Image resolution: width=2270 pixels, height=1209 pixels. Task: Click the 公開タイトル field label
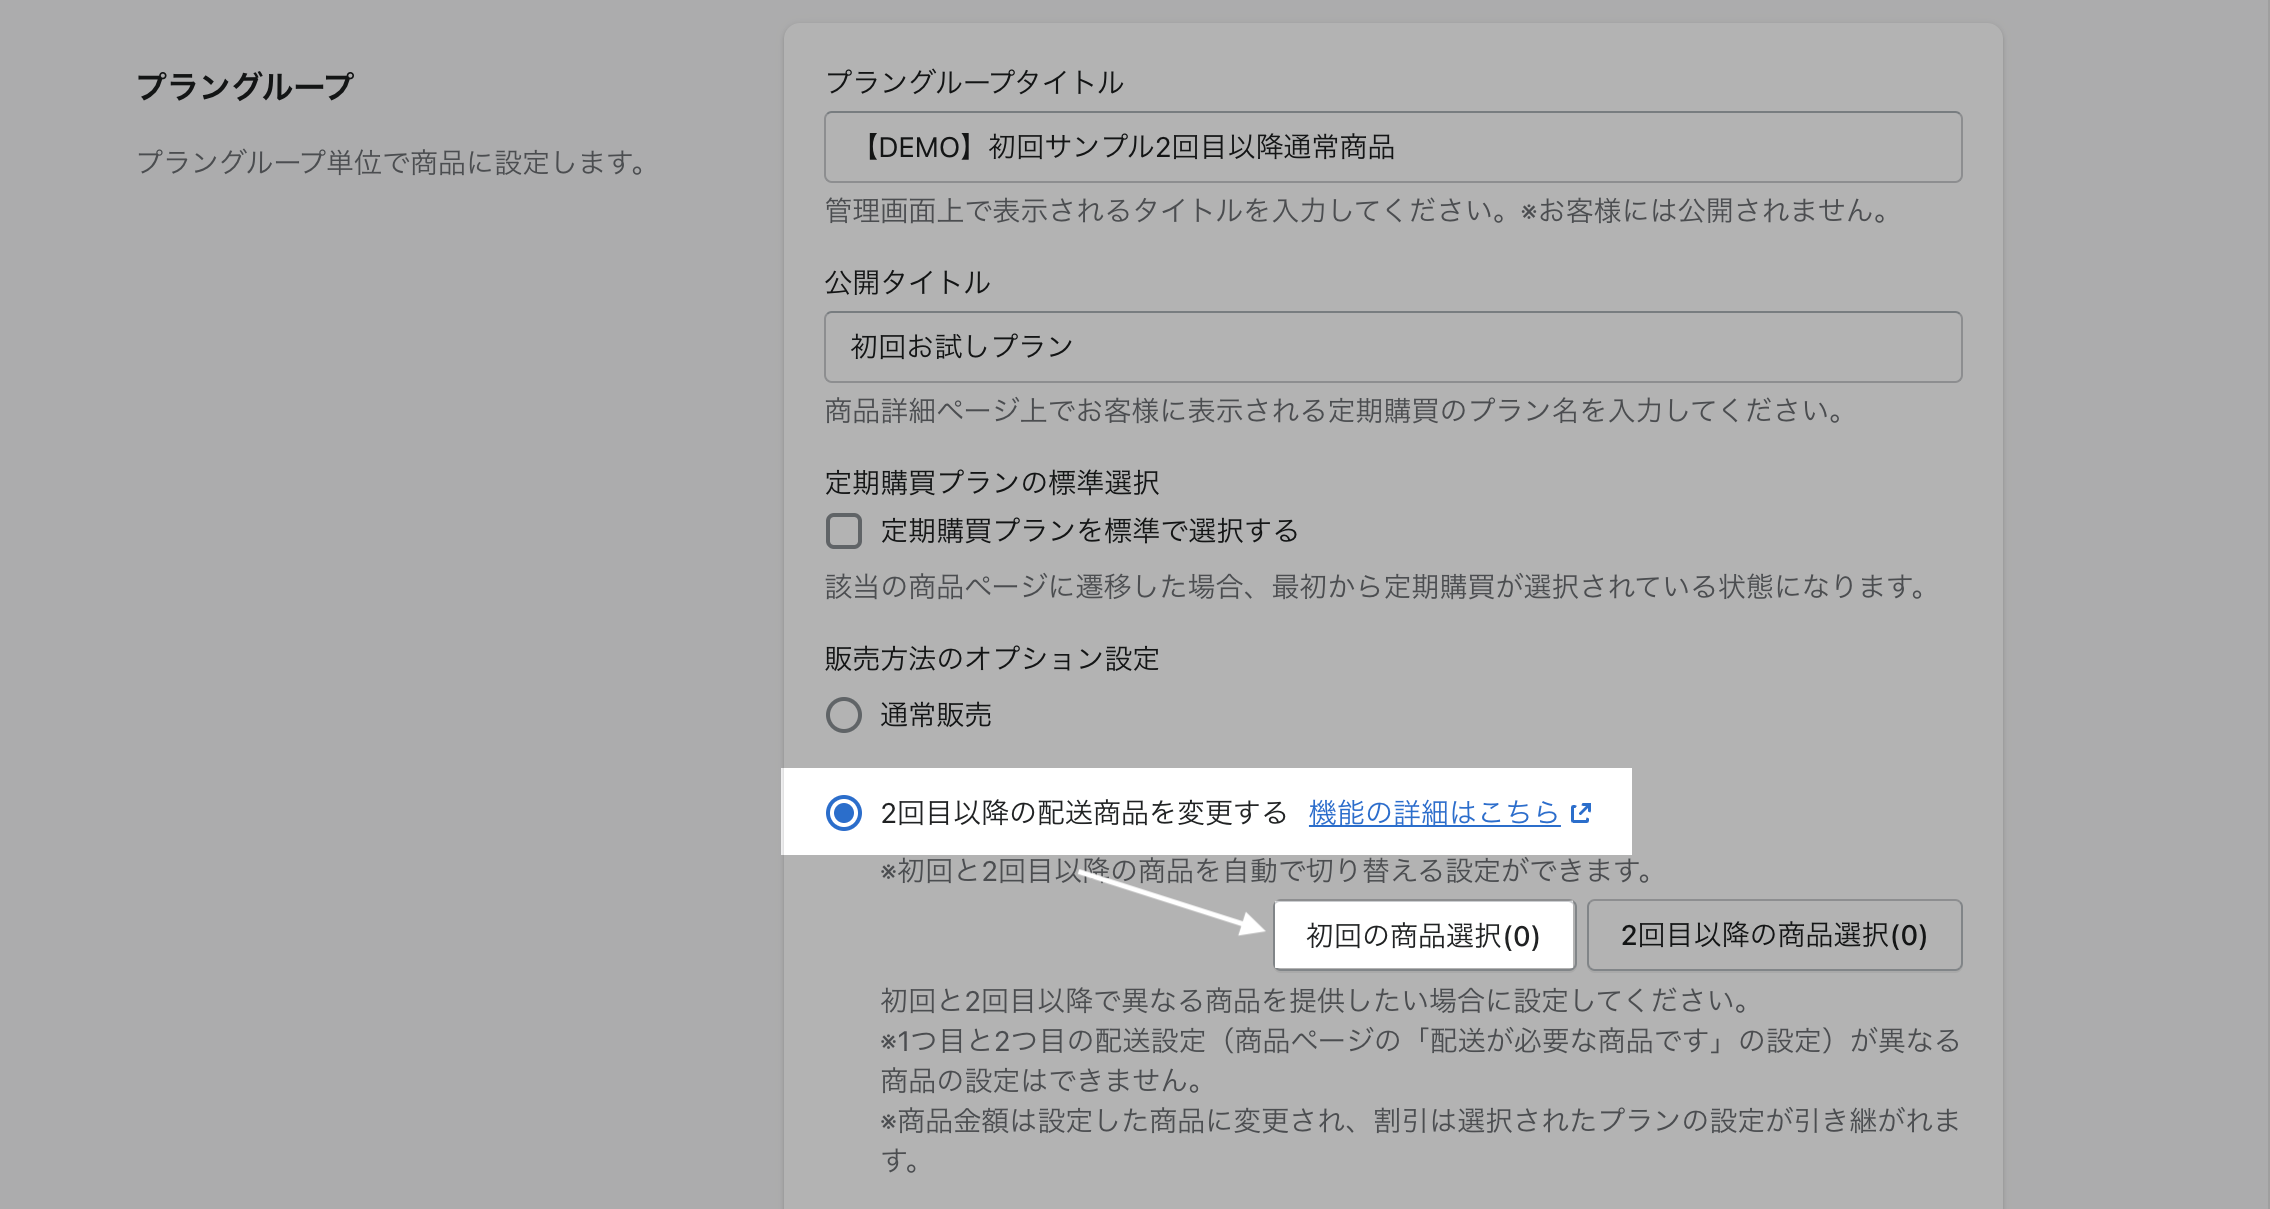pyautogui.click(x=907, y=283)
